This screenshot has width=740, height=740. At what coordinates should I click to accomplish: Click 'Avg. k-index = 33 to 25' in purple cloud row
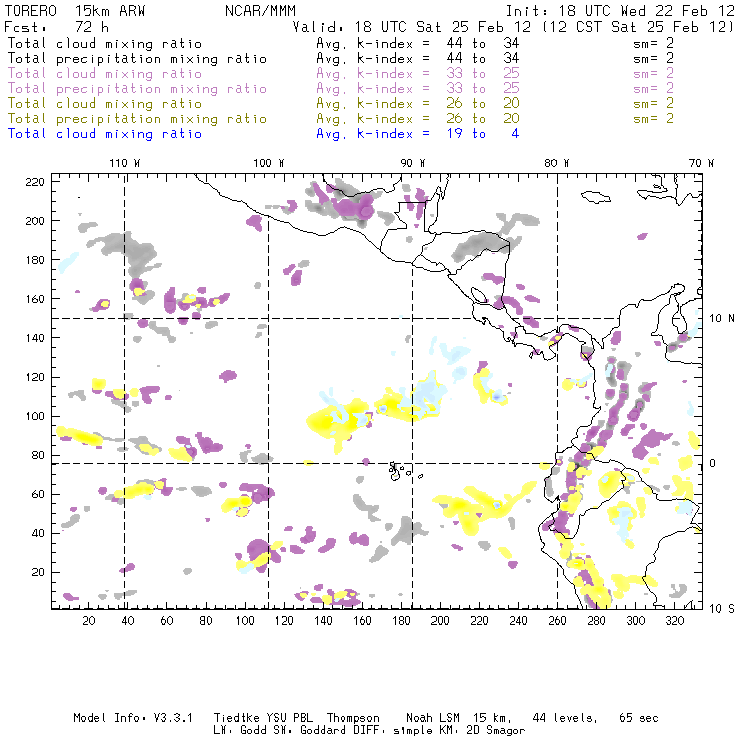(x=418, y=74)
